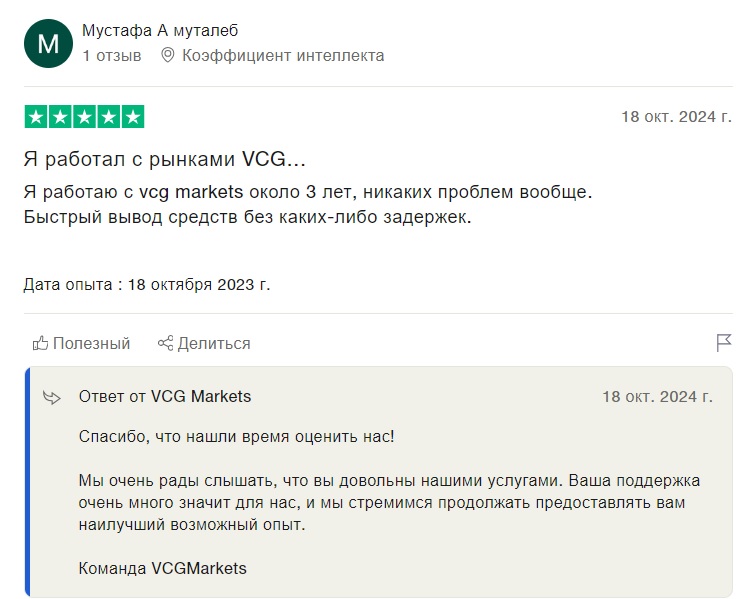Click the thumbs-up Полезный icon

[x=40, y=343]
